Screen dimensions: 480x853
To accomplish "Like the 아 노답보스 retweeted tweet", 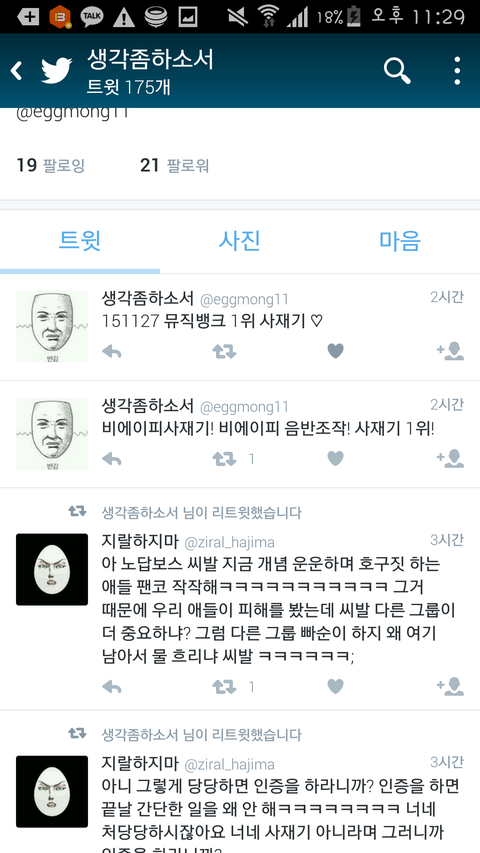I will (335, 687).
